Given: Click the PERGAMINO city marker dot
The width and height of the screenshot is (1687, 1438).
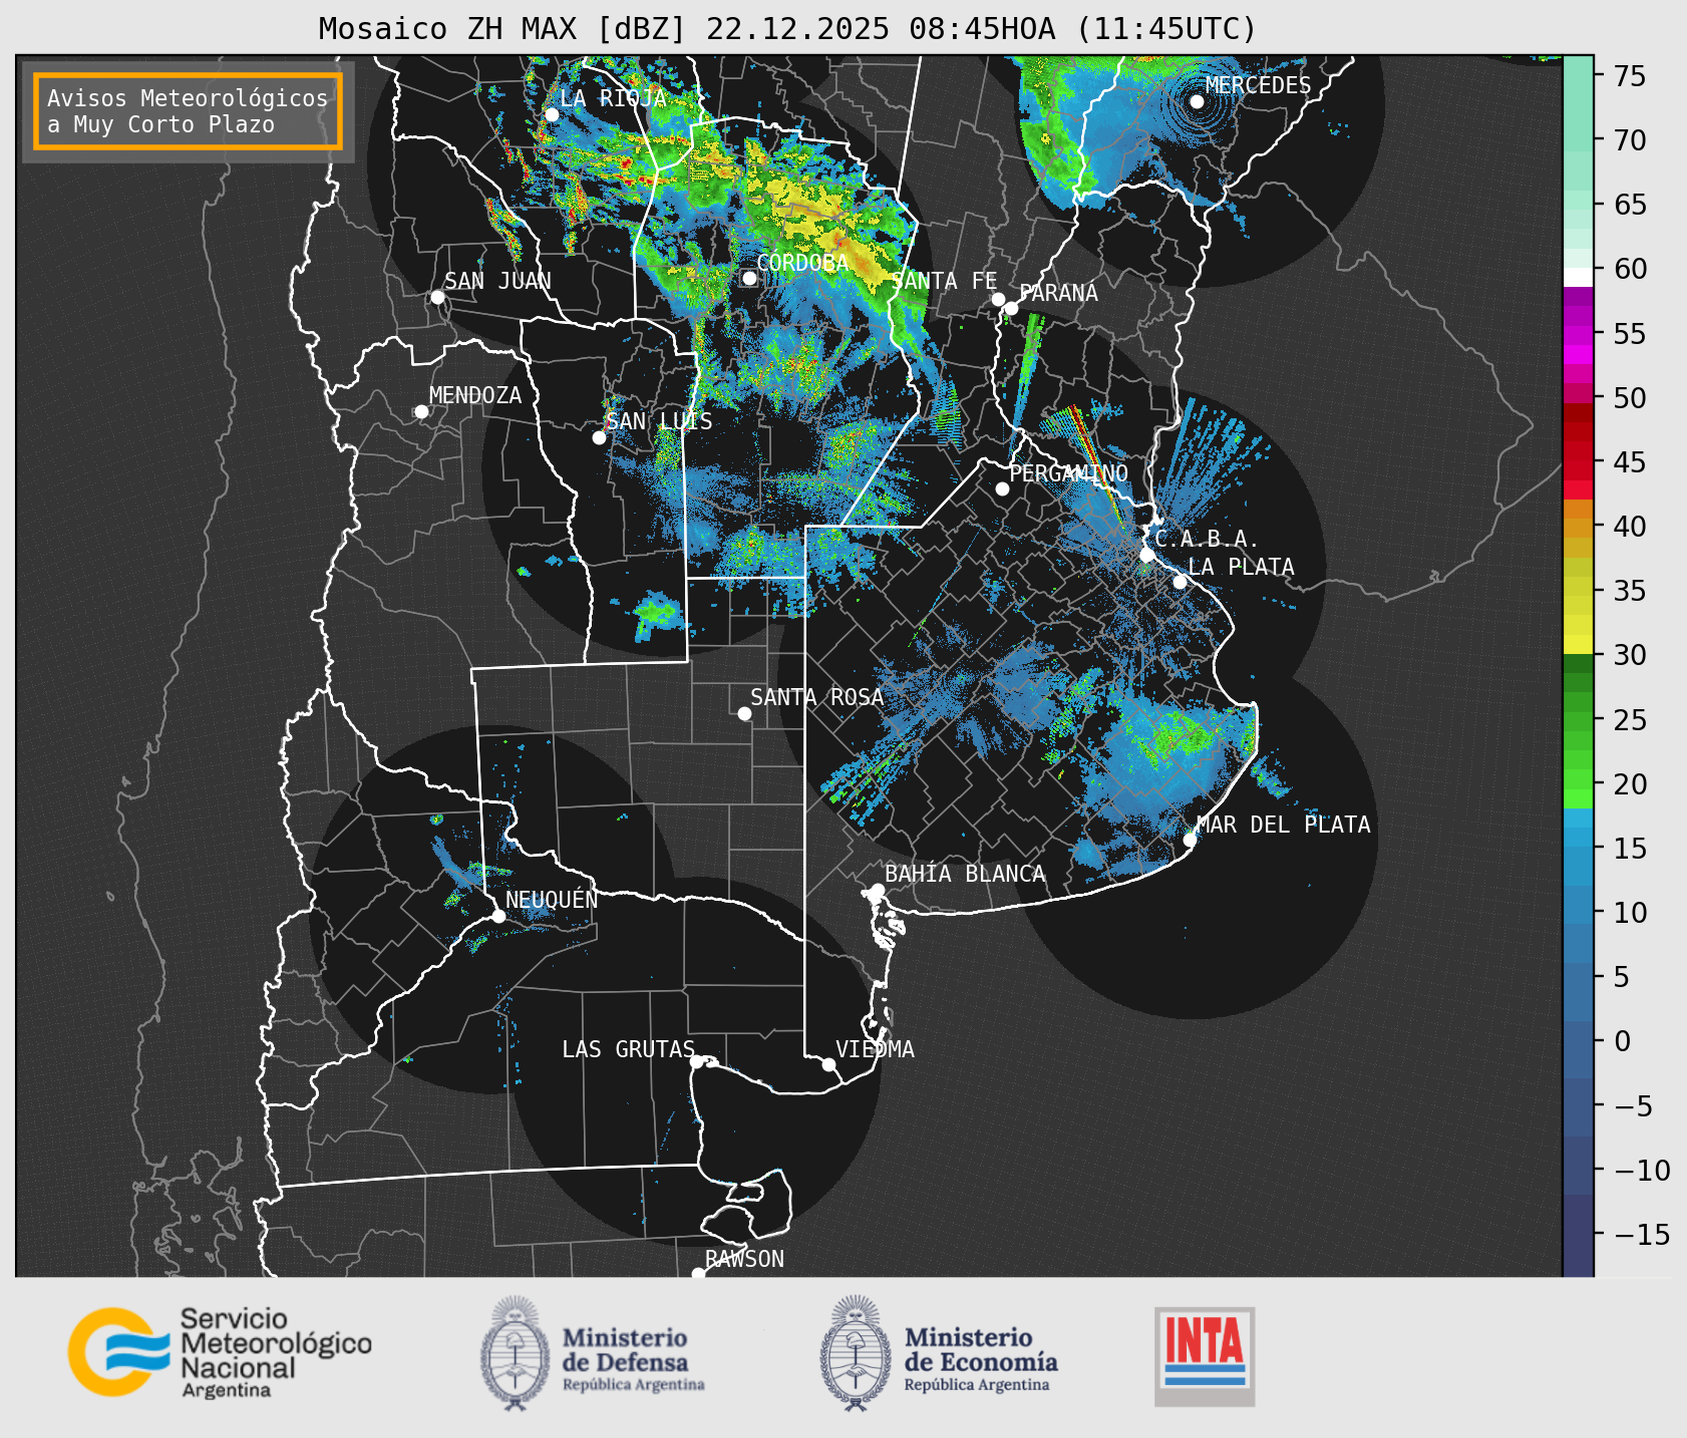Looking at the screenshot, I should pos(1002,489).
